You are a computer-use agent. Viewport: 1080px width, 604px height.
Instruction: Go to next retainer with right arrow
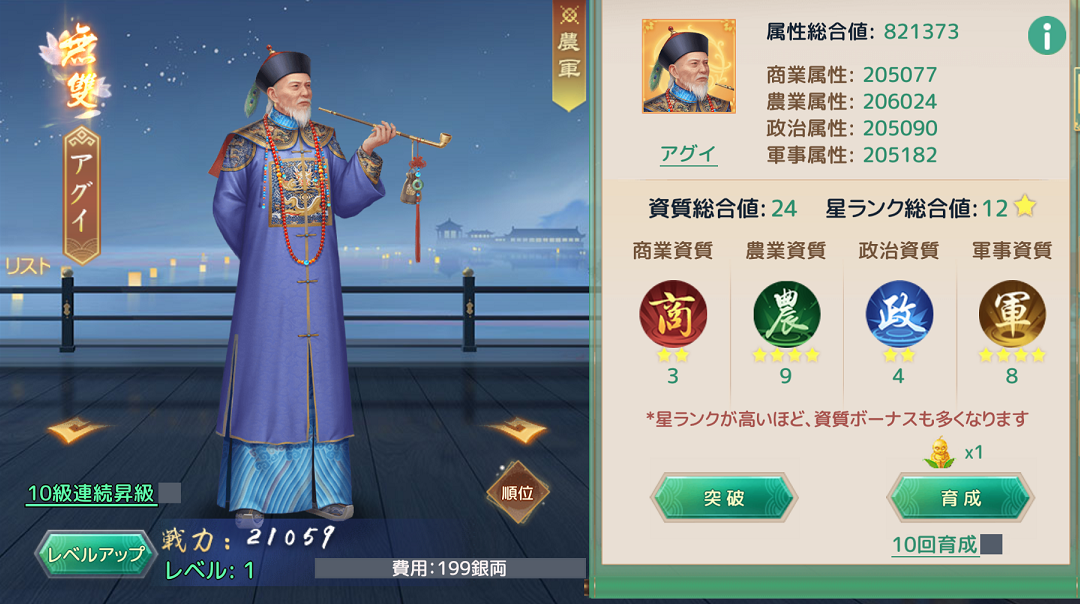pos(518,430)
